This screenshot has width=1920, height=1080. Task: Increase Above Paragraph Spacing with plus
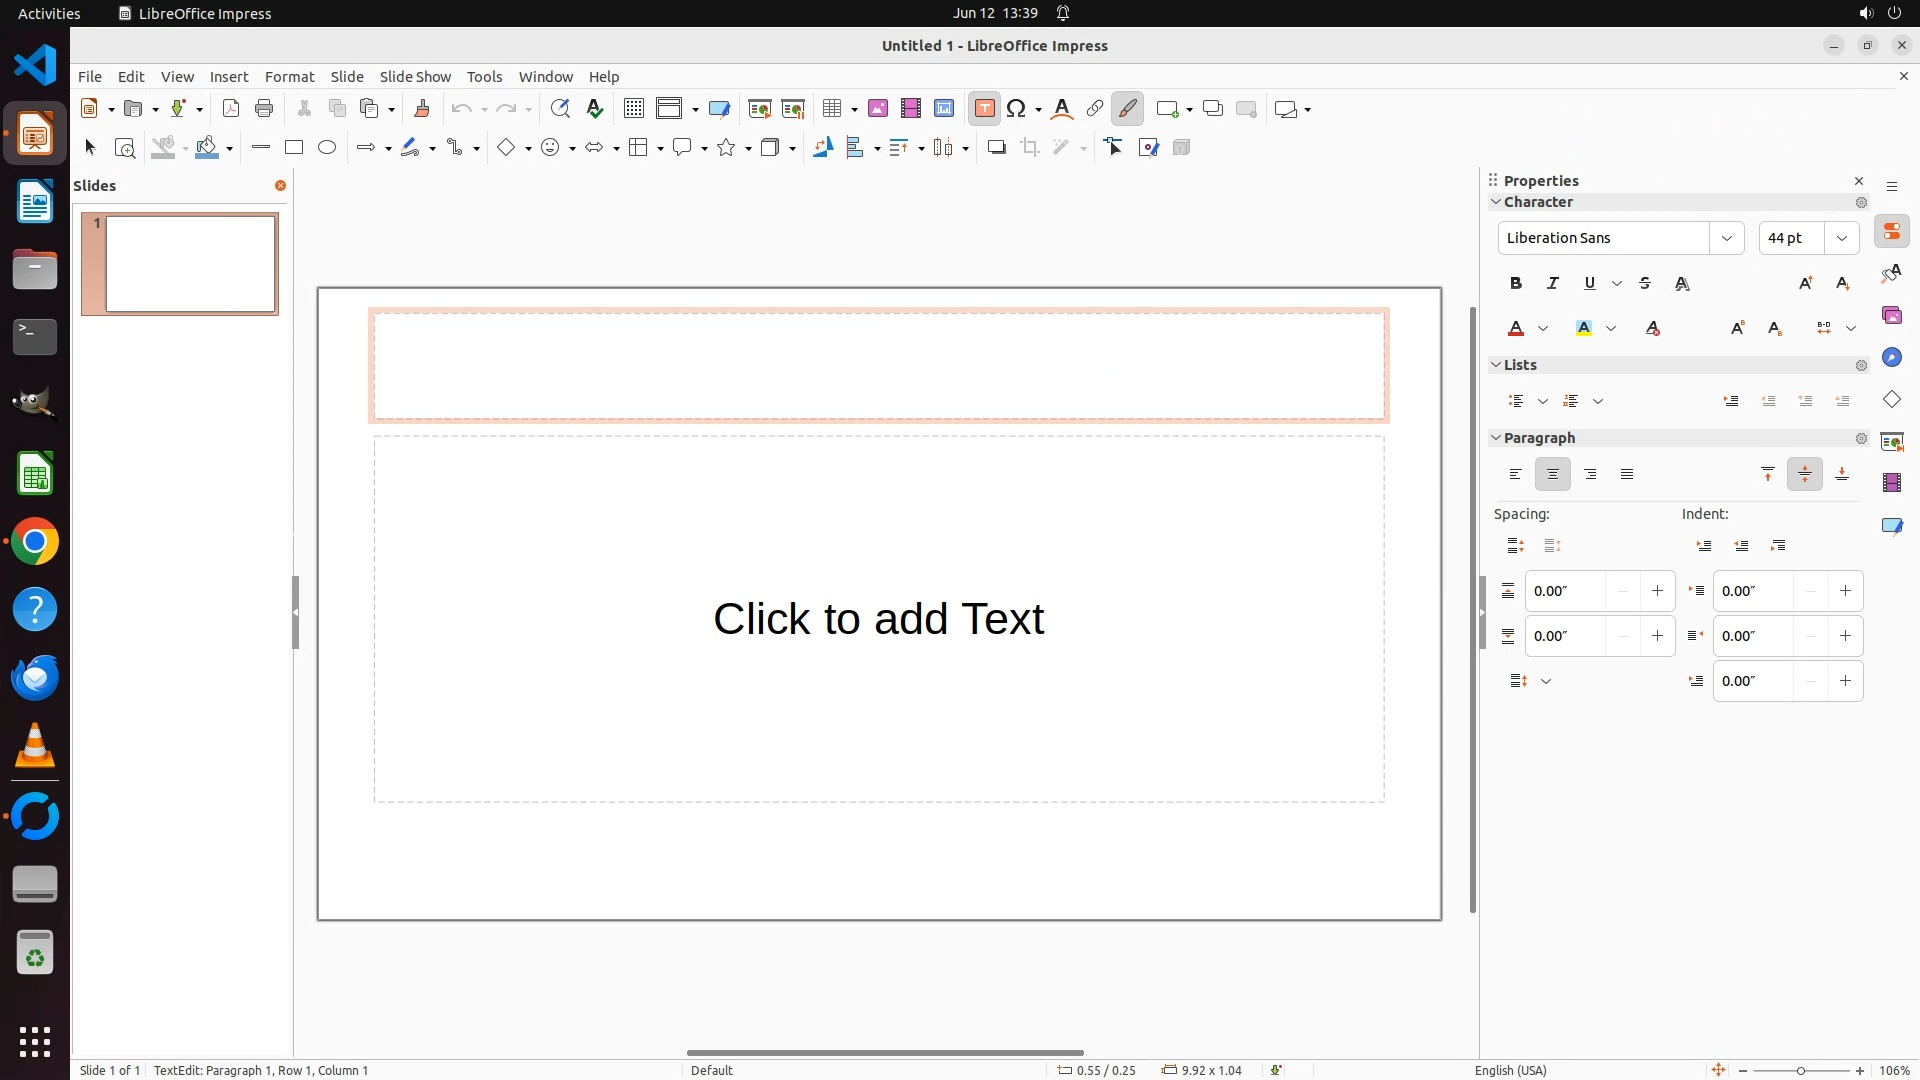1657,591
